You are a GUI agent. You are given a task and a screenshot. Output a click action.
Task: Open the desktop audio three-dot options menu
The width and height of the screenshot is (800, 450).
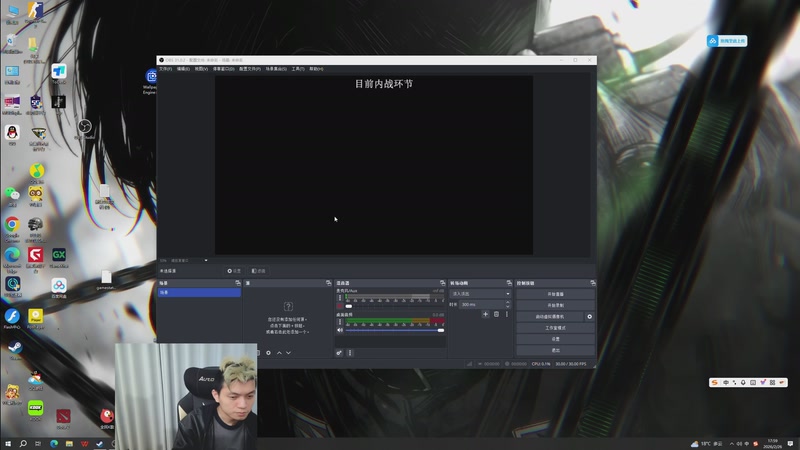pyautogui.click(x=340, y=322)
